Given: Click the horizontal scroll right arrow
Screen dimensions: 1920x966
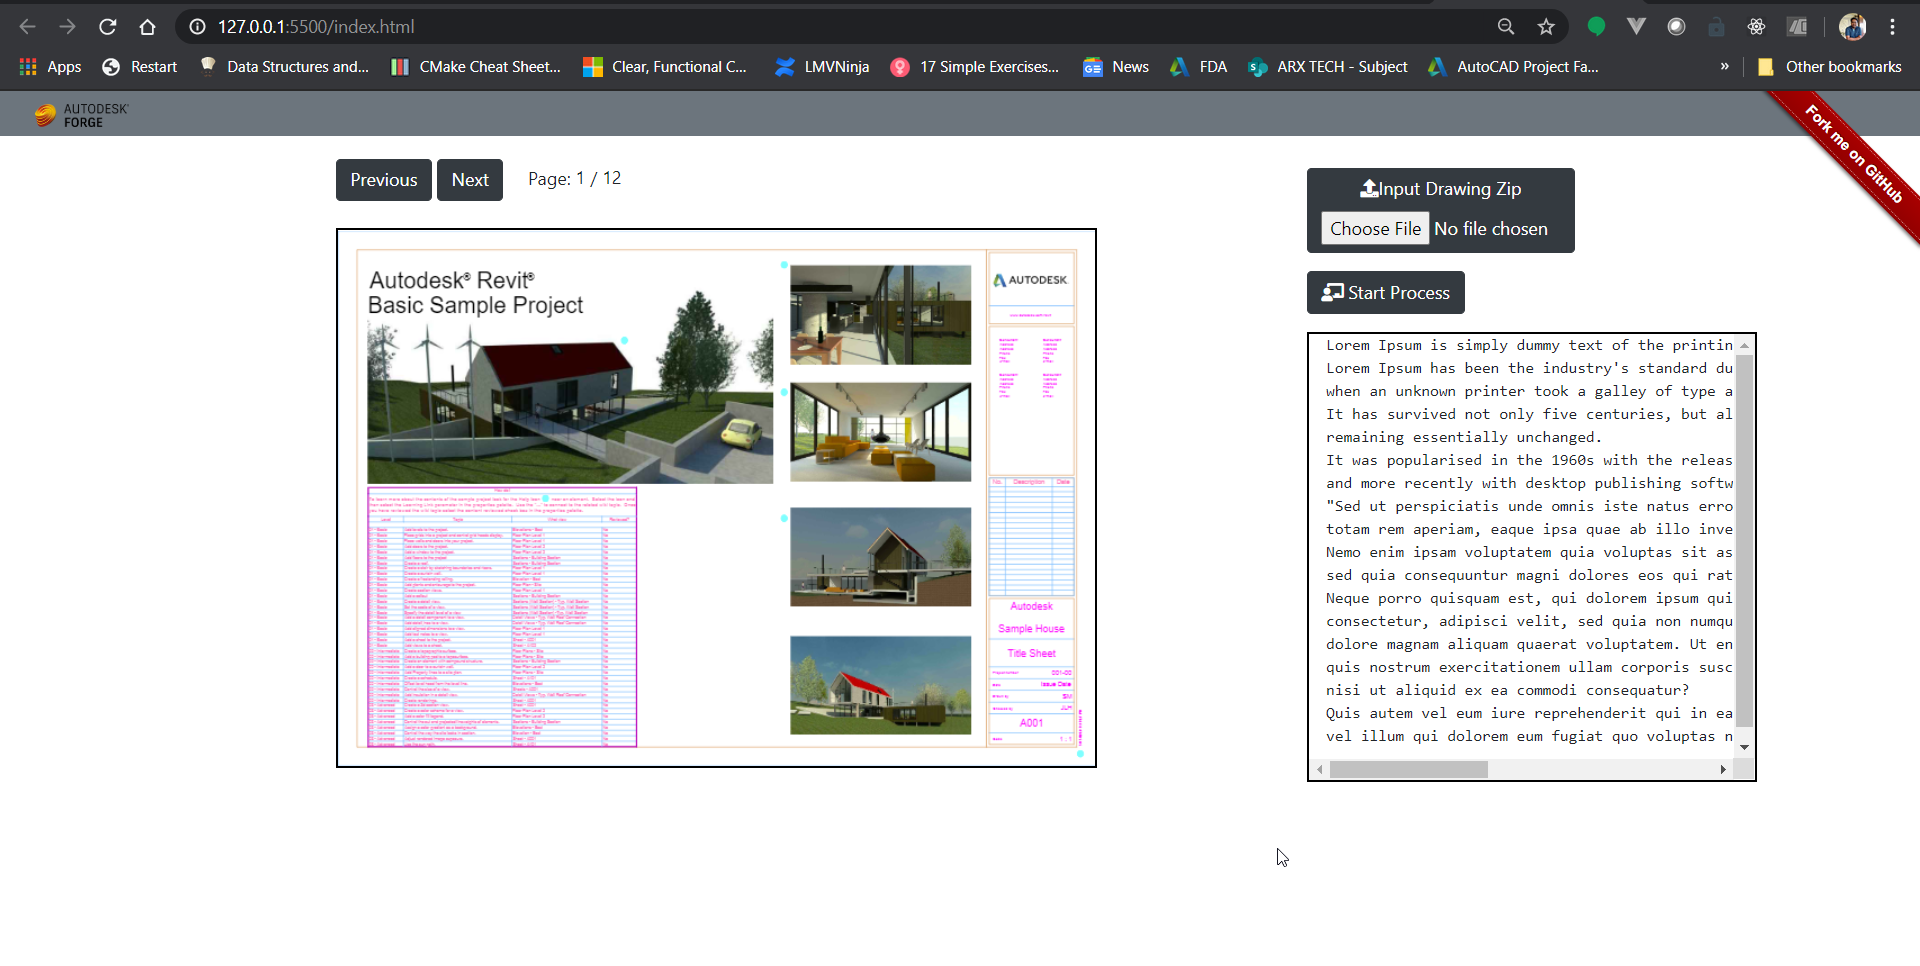Looking at the screenshot, I should pos(1723,769).
